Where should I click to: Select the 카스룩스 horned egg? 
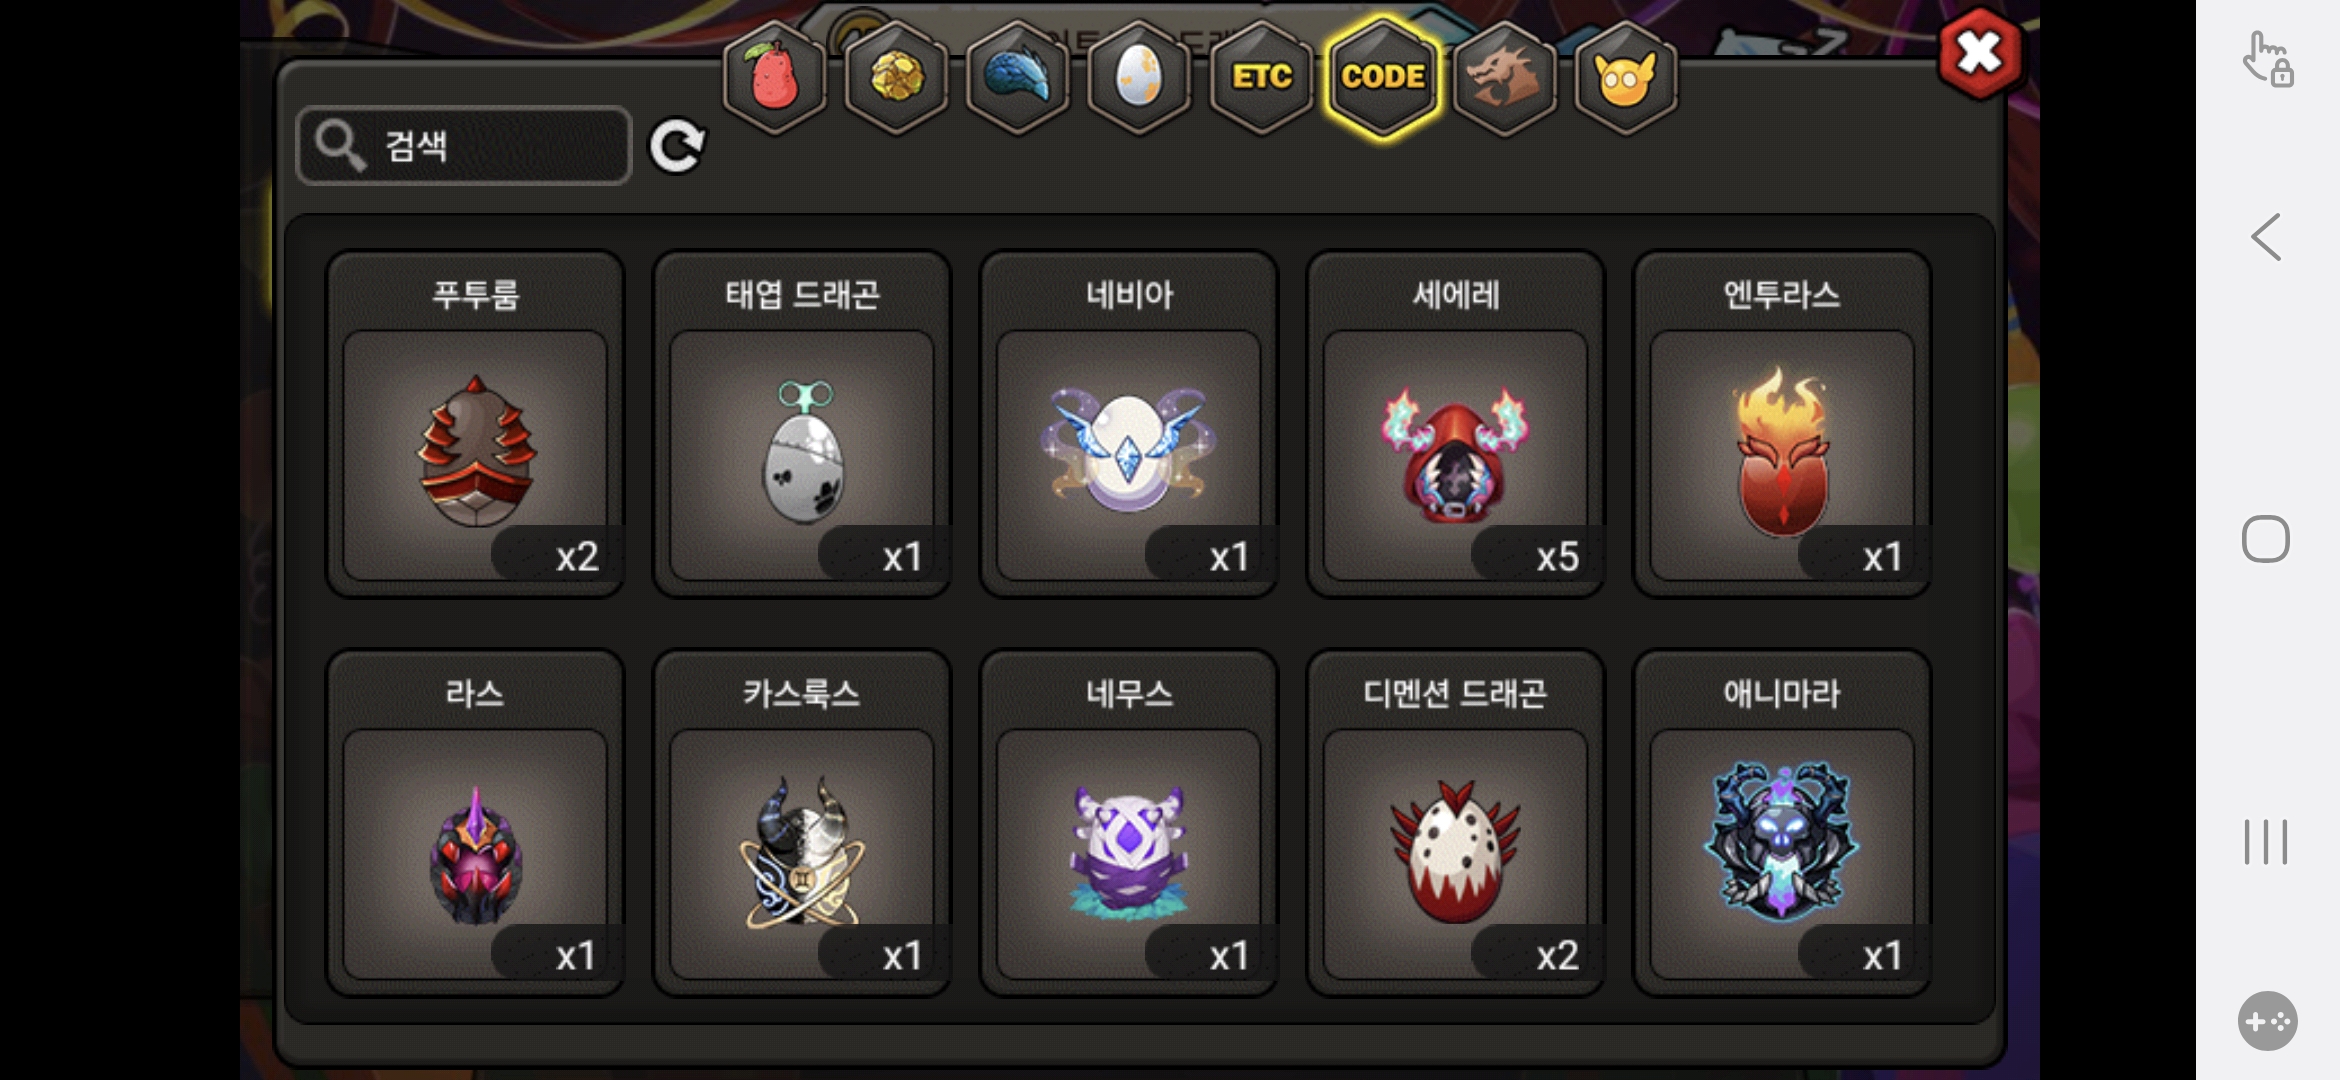tap(802, 823)
